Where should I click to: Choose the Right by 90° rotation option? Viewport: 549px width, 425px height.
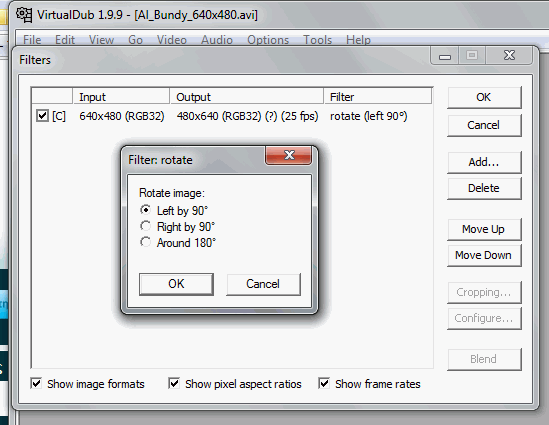tap(145, 226)
